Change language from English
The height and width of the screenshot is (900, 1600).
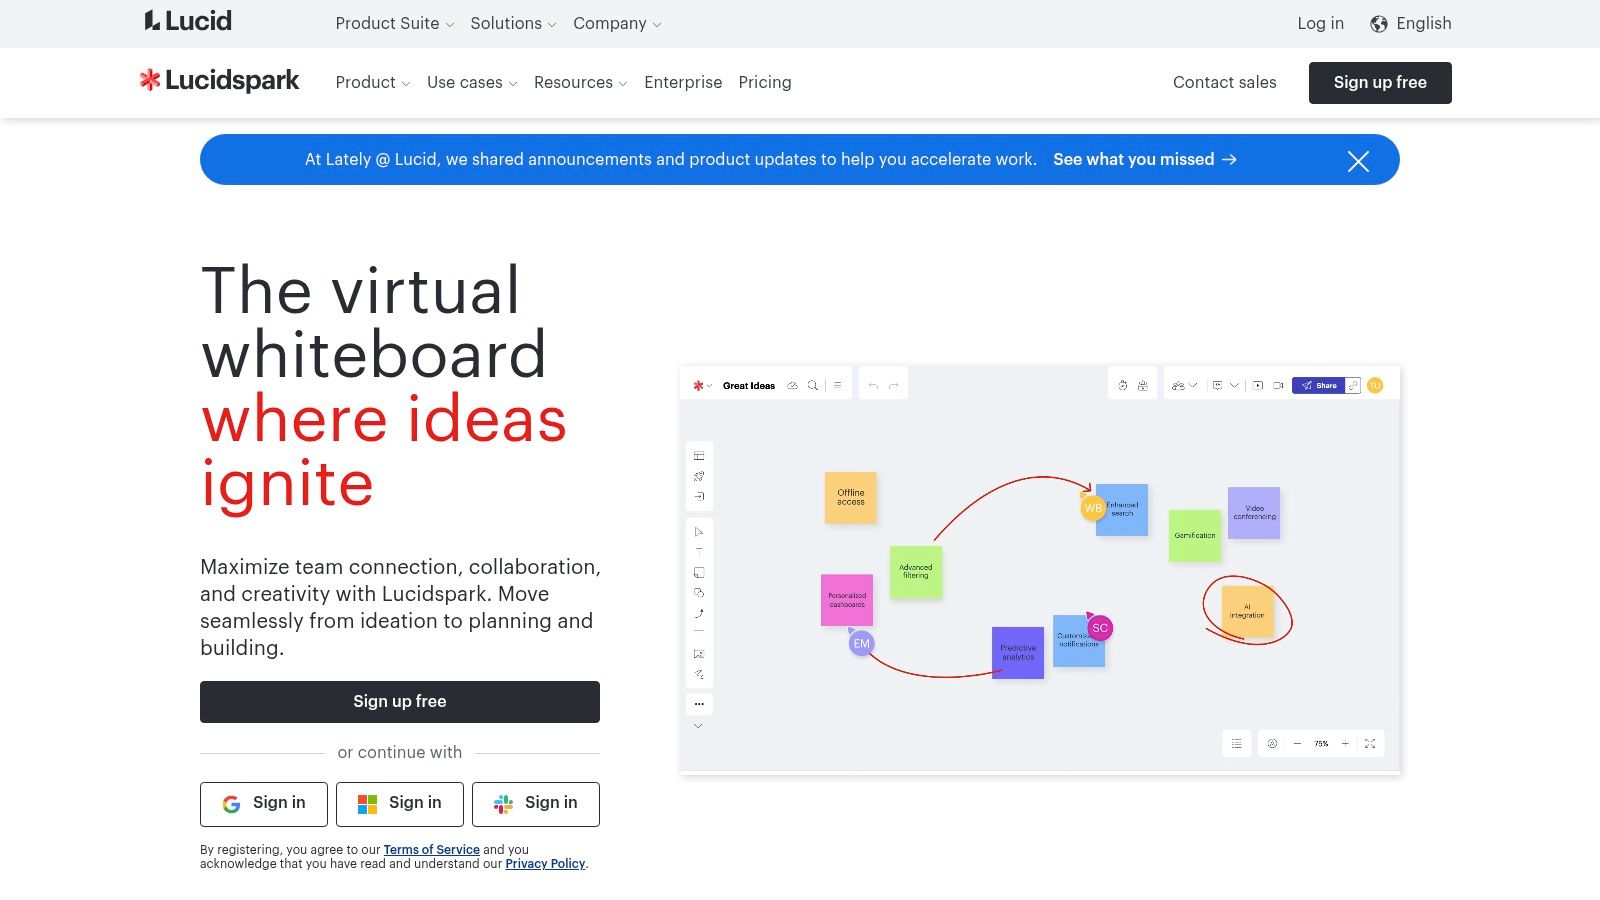(x=1411, y=24)
